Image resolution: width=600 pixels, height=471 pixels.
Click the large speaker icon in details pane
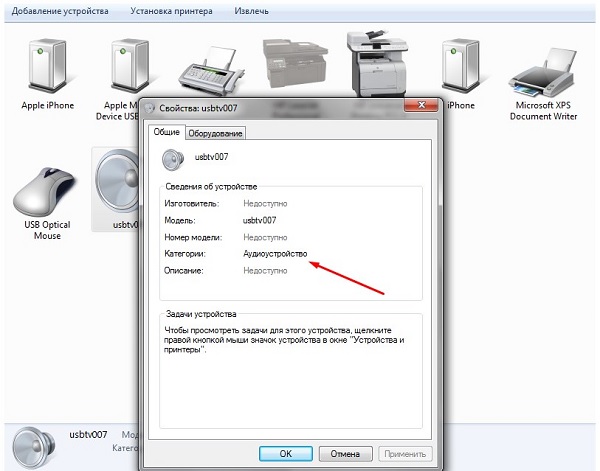coord(34,448)
